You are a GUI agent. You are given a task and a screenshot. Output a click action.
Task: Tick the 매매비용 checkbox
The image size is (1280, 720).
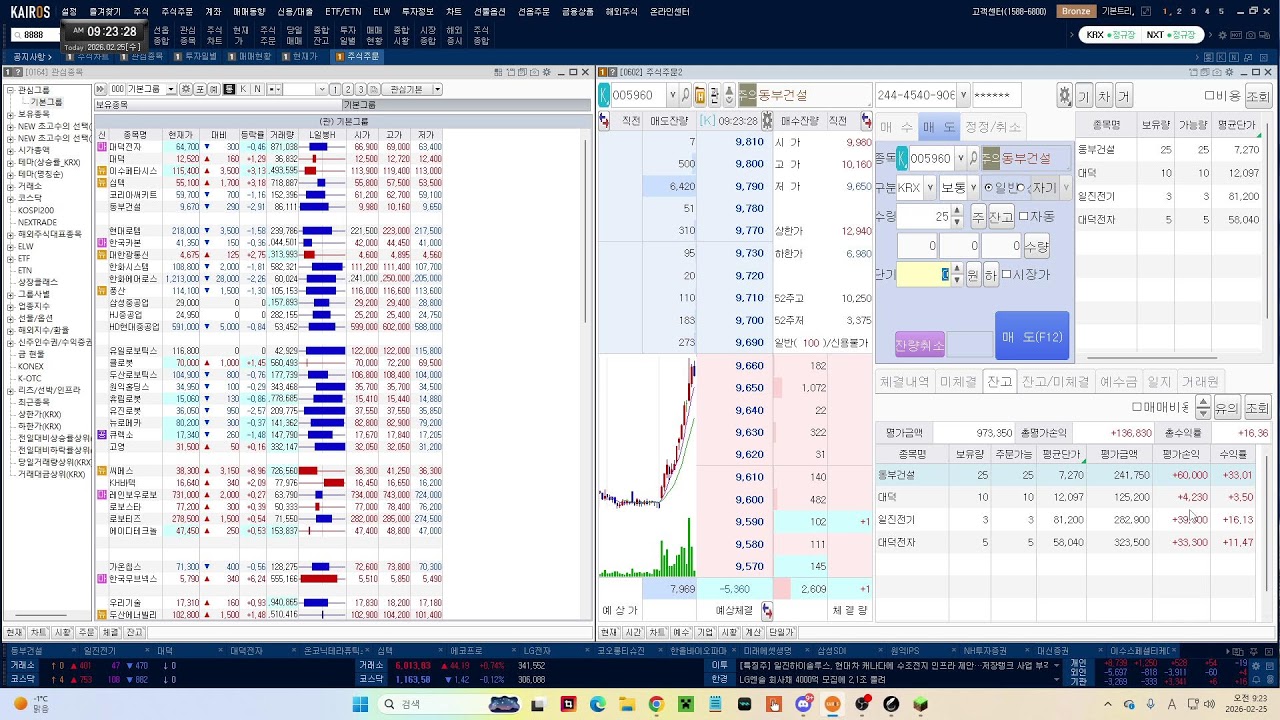[x=1137, y=407]
